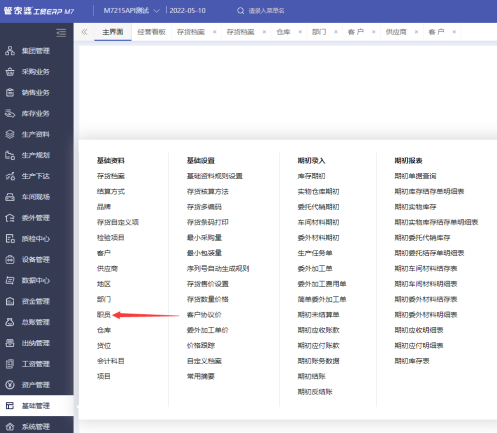Open 期初单据查询 report link
497x433 pixels.
415,176
